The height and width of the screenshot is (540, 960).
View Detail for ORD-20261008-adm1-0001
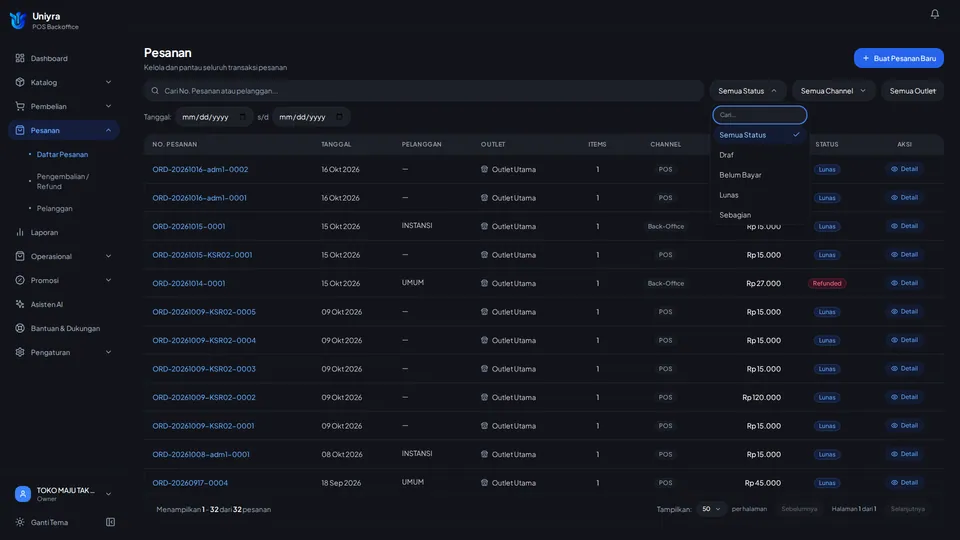904,454
